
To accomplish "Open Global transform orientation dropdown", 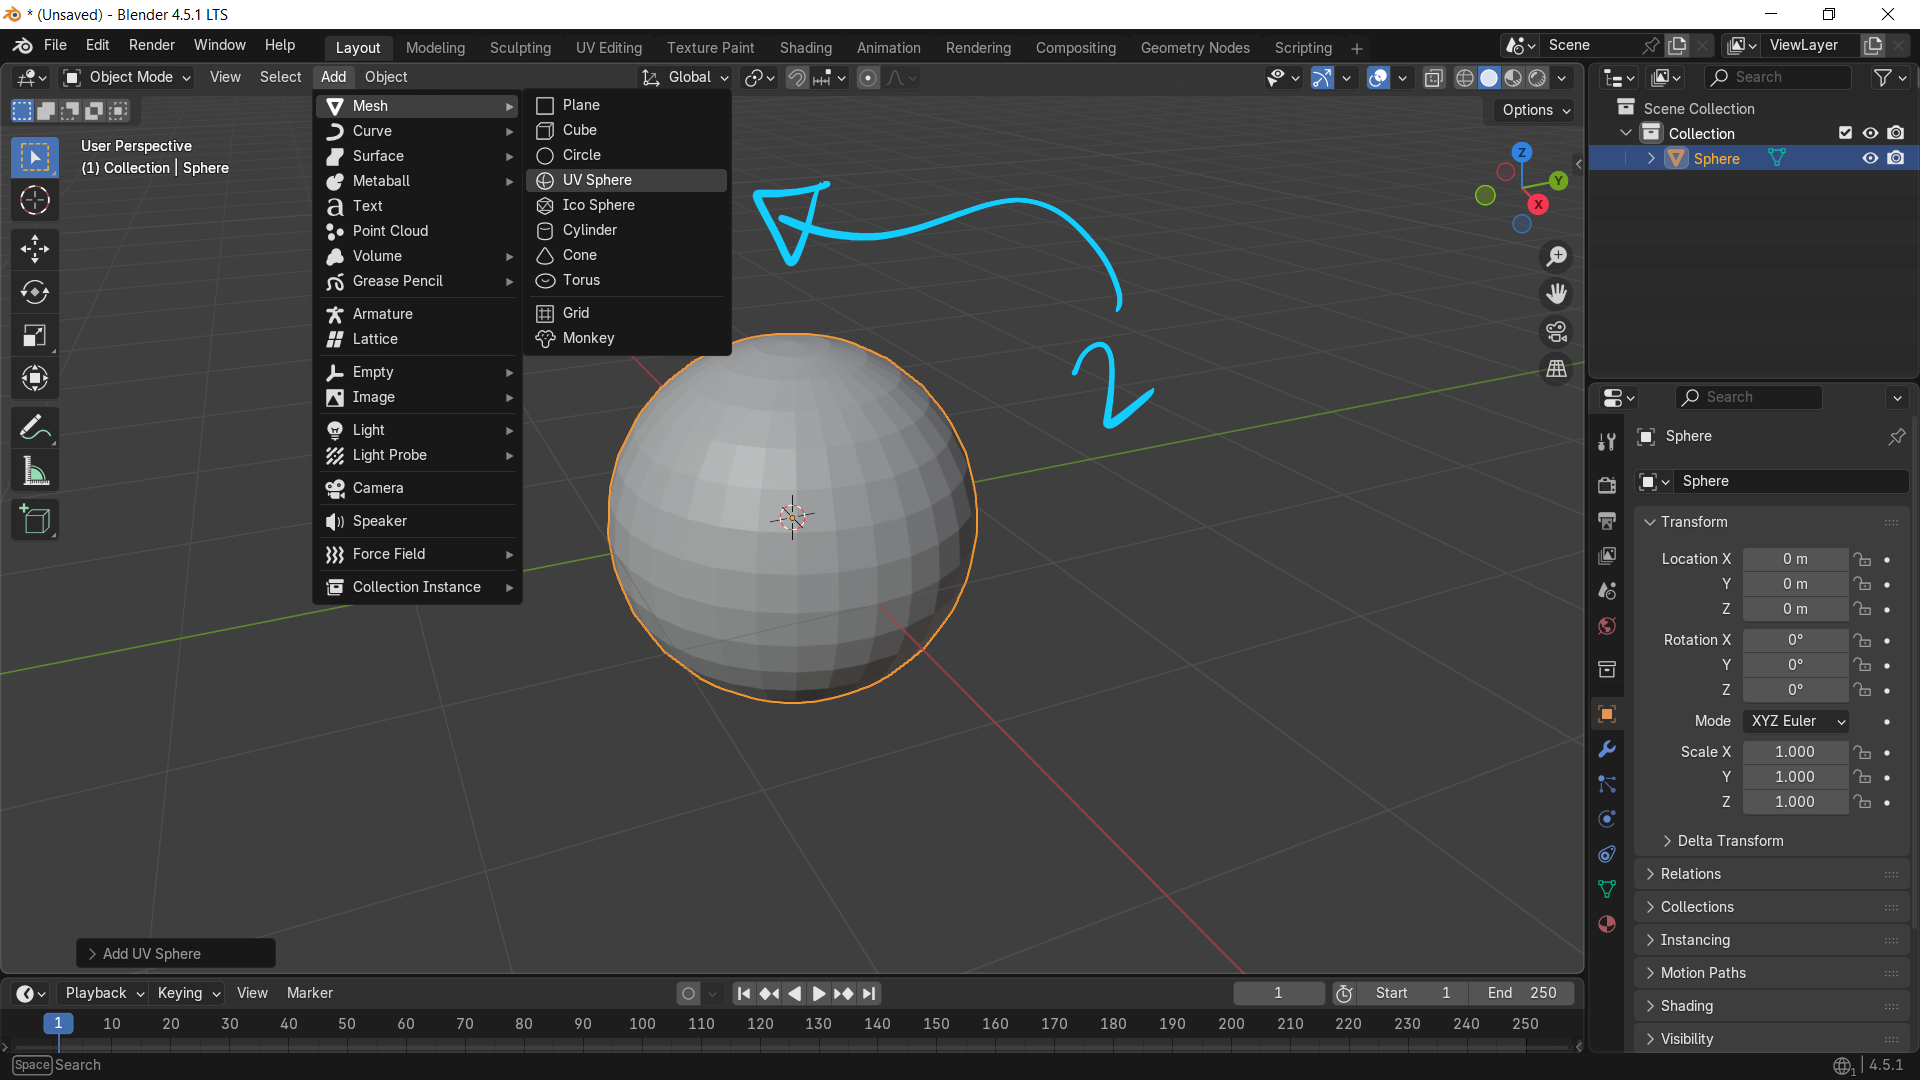I will point(685,77).
